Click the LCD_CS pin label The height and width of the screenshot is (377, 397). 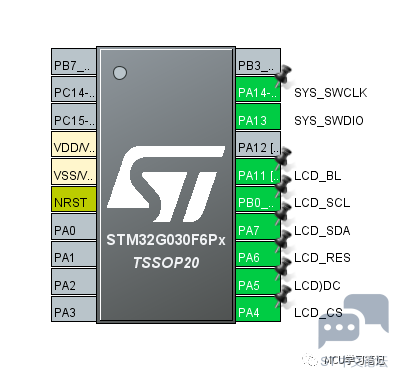click(318, 313)
